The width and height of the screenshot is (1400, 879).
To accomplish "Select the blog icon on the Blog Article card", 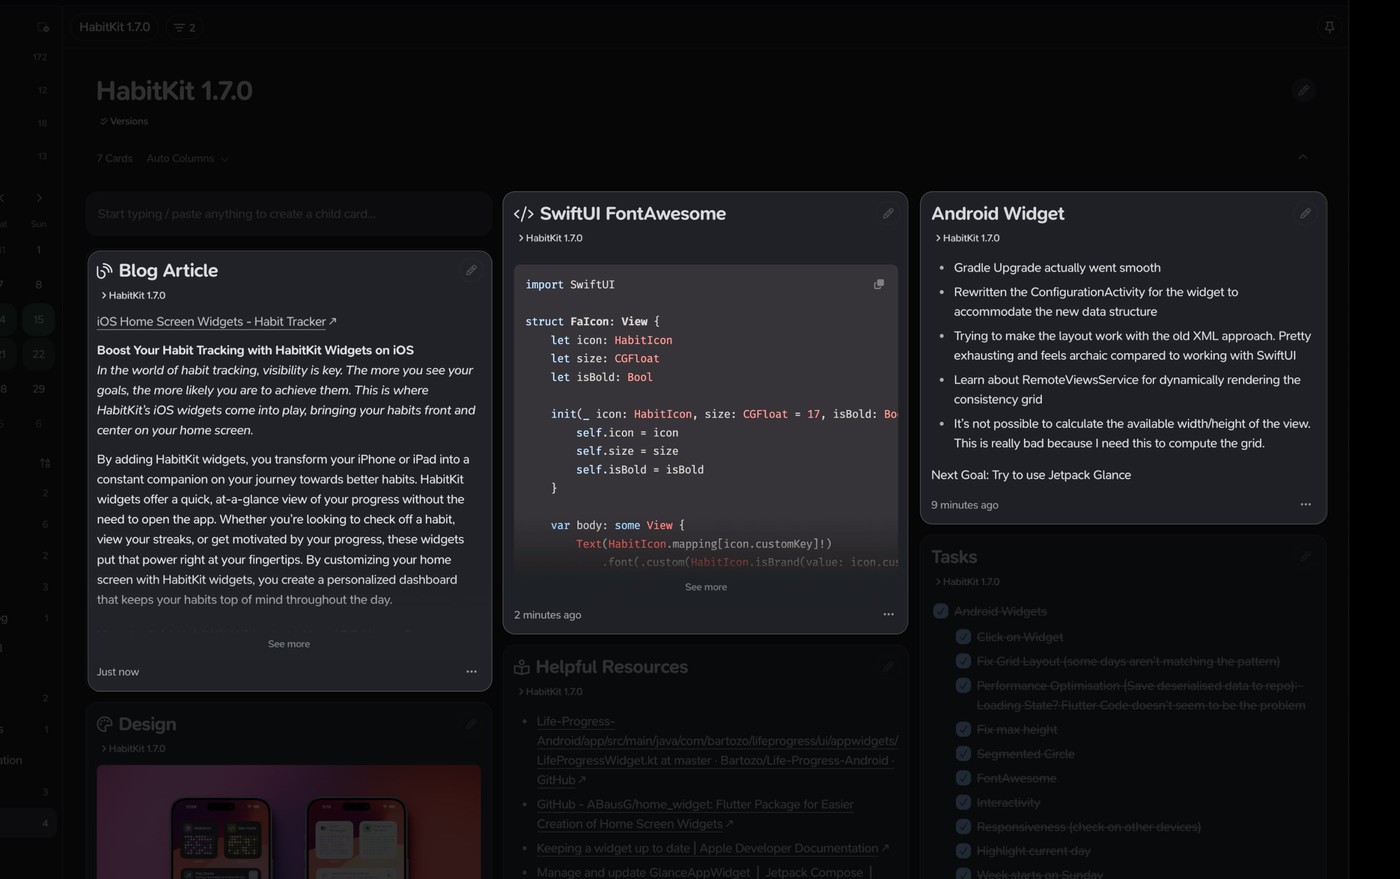I will tap(103, 270).
